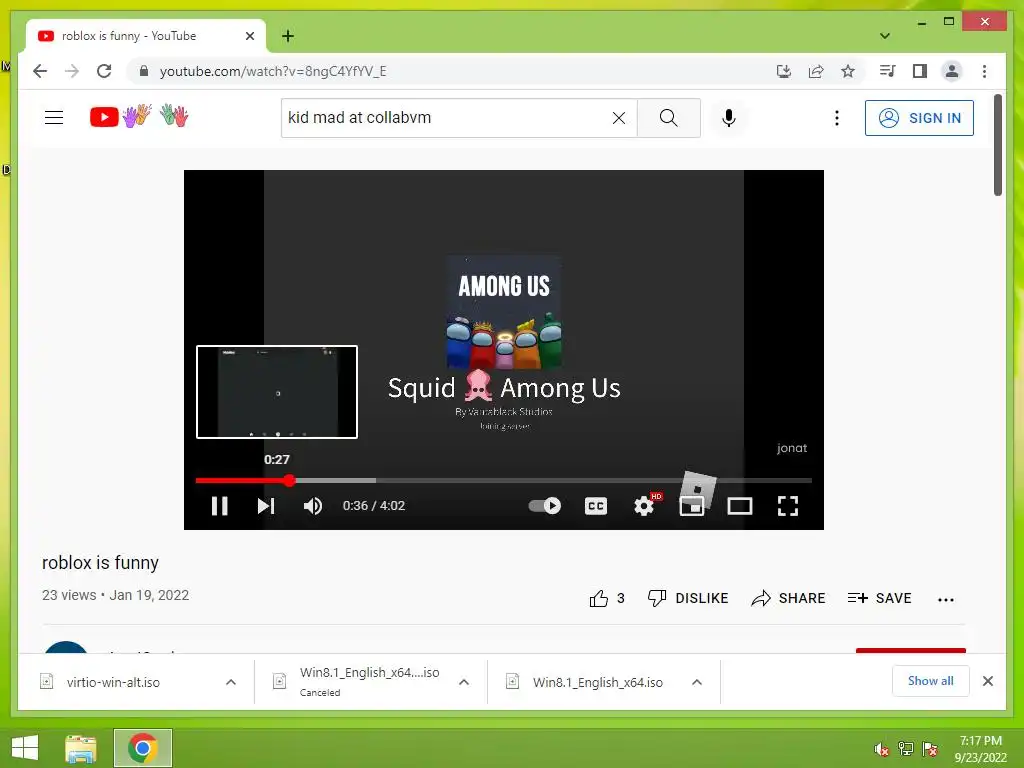The width and height of the screenshot is (1024, 768).
Task: Close the downloads bar
Action: 987,681
